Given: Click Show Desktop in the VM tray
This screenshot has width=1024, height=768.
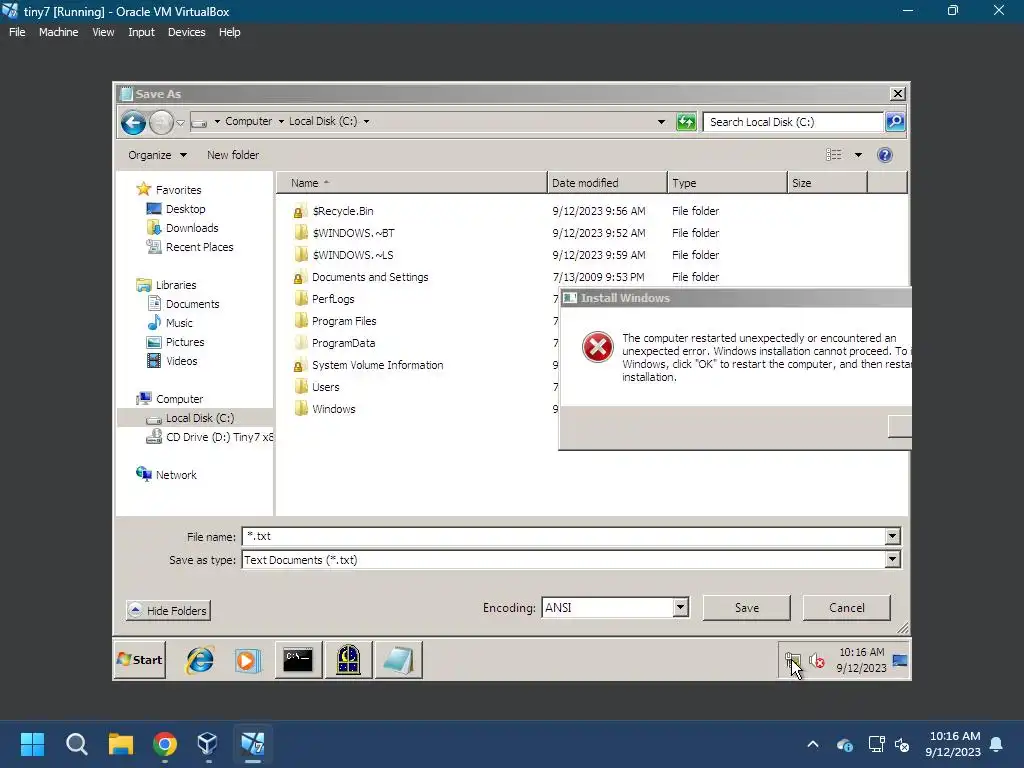Looking at the screenshot, I should point(900,660).
